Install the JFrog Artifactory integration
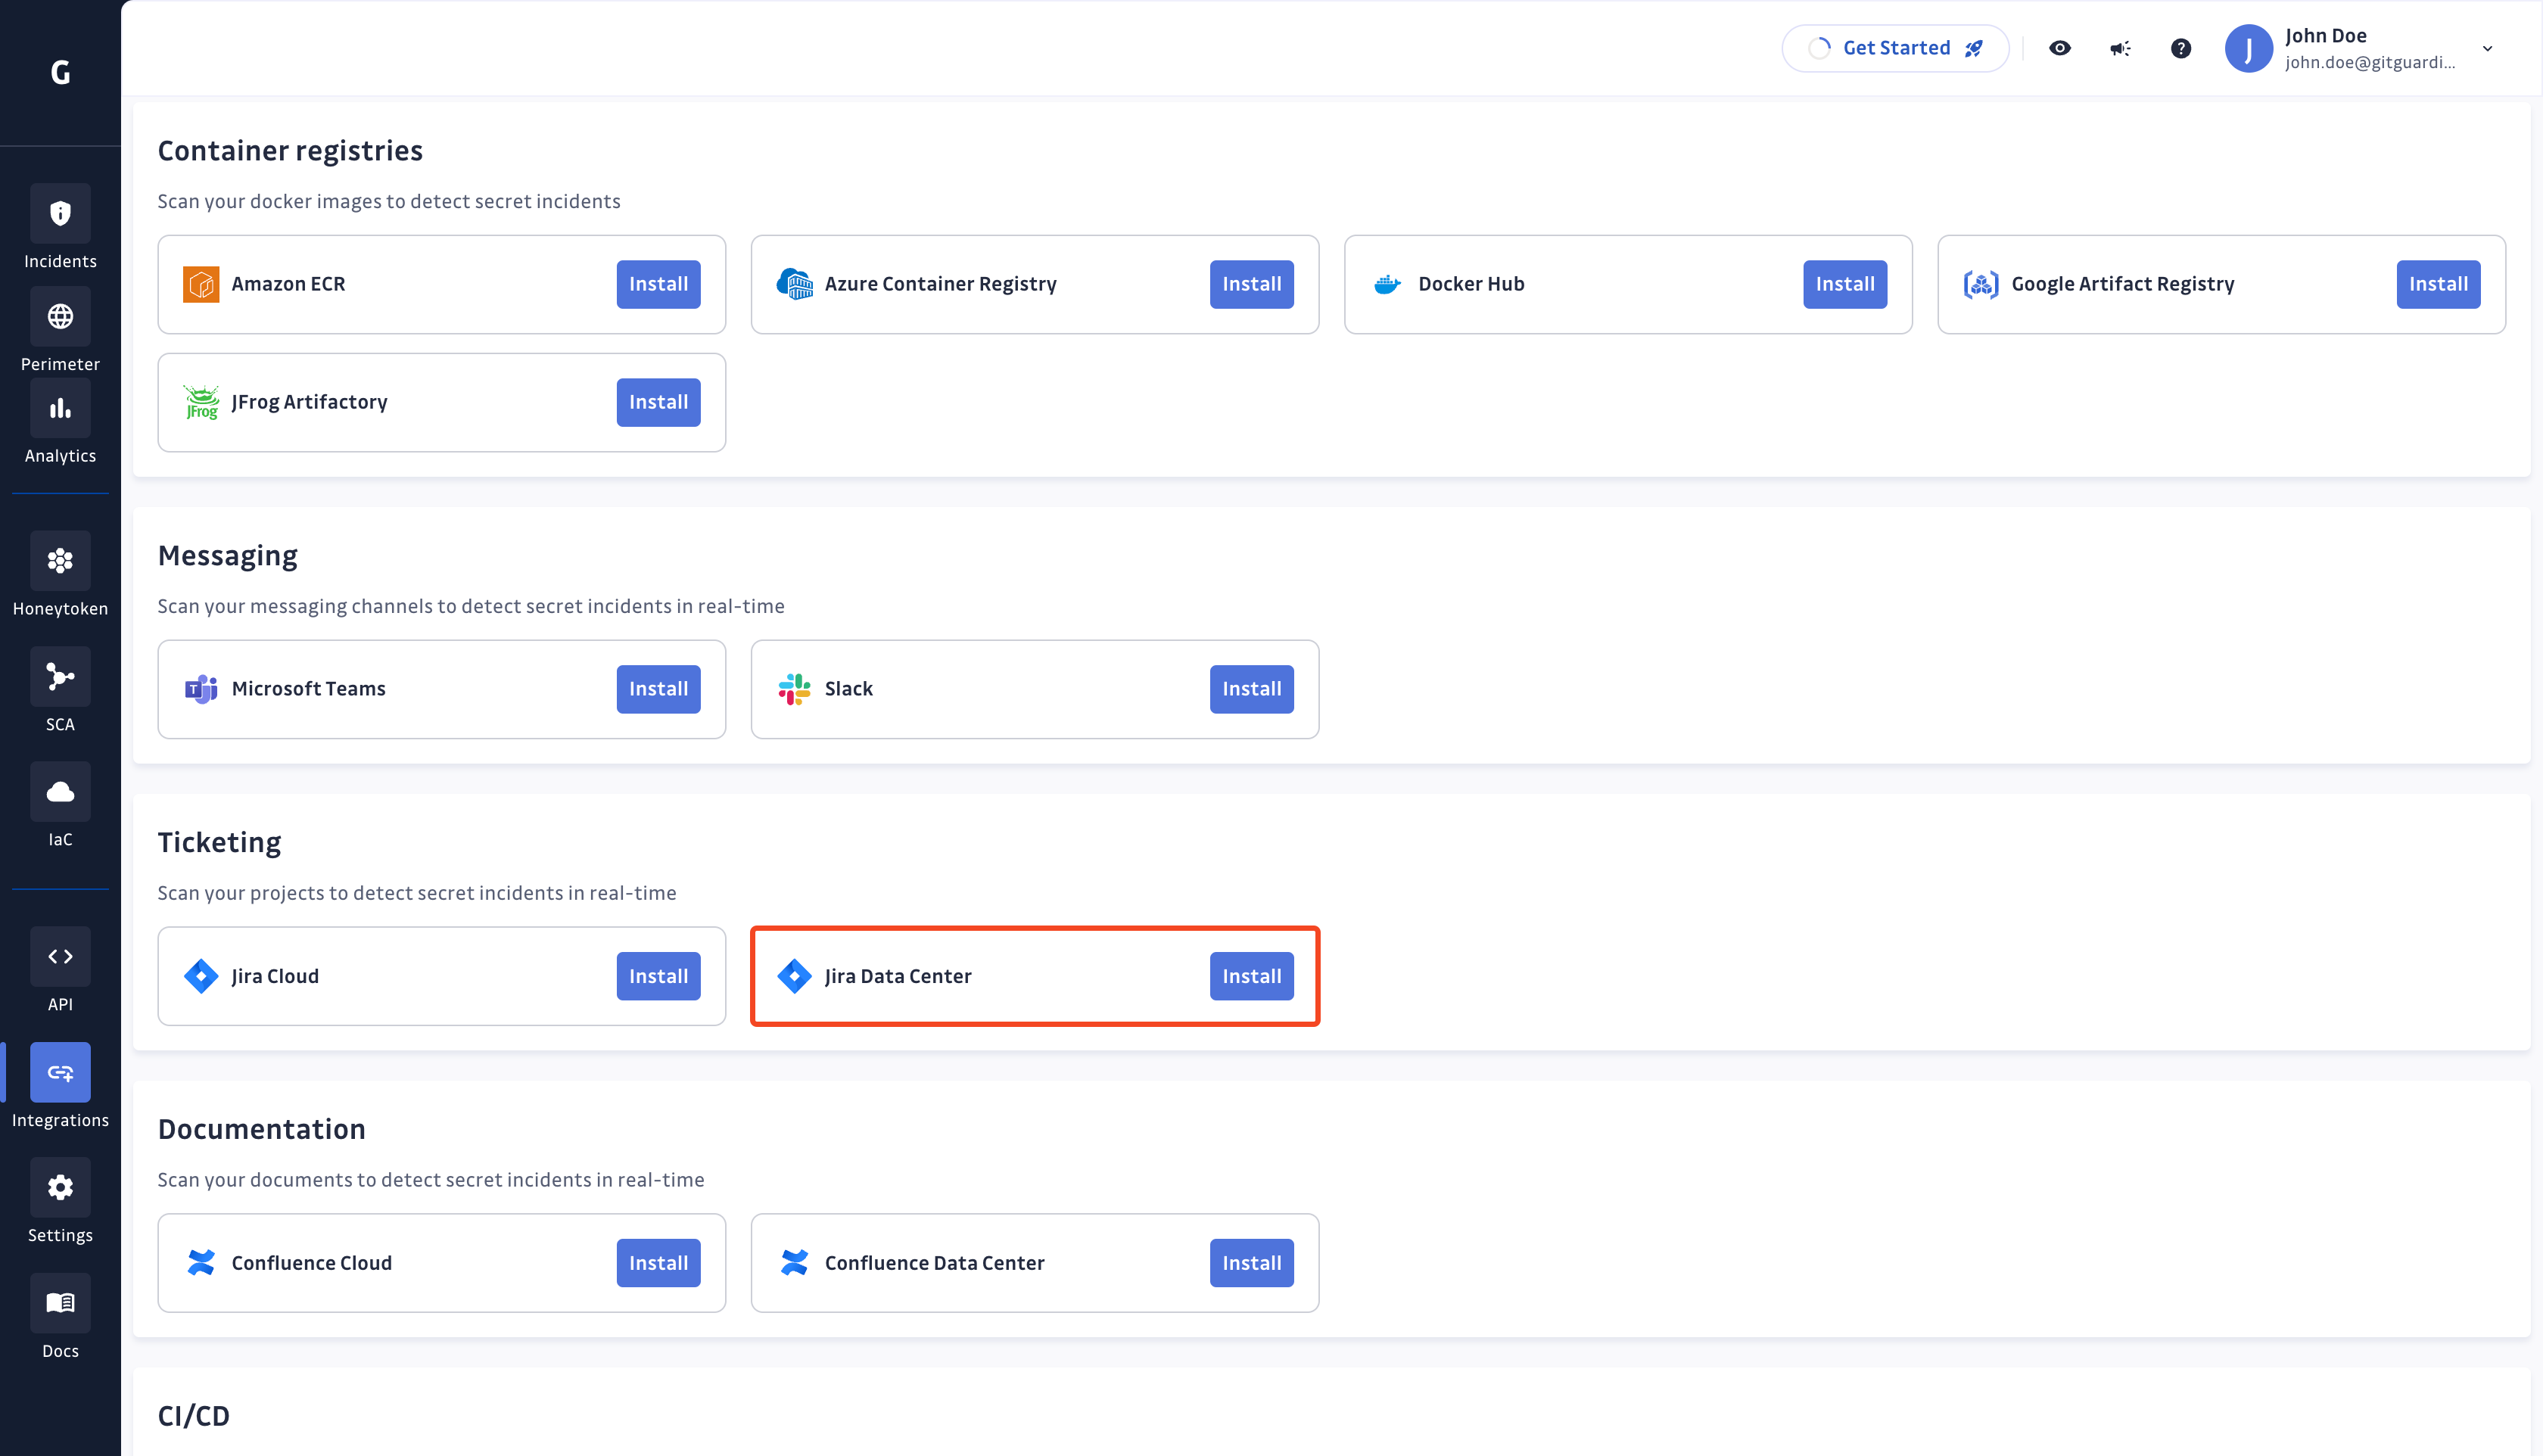Viewport: 2543px width, 1456px height. coord(658,402)
